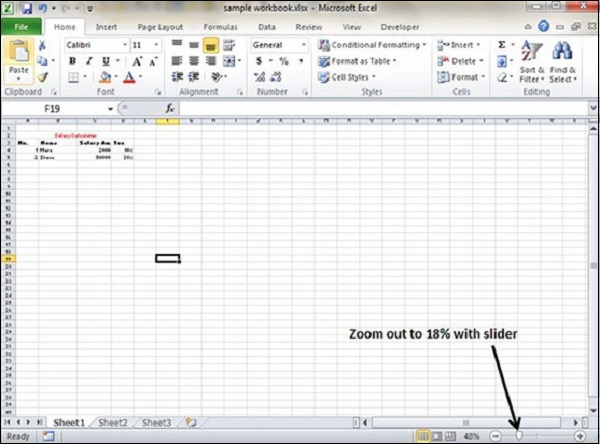Switch to Page Layout ribbon tab

[160, 27]
